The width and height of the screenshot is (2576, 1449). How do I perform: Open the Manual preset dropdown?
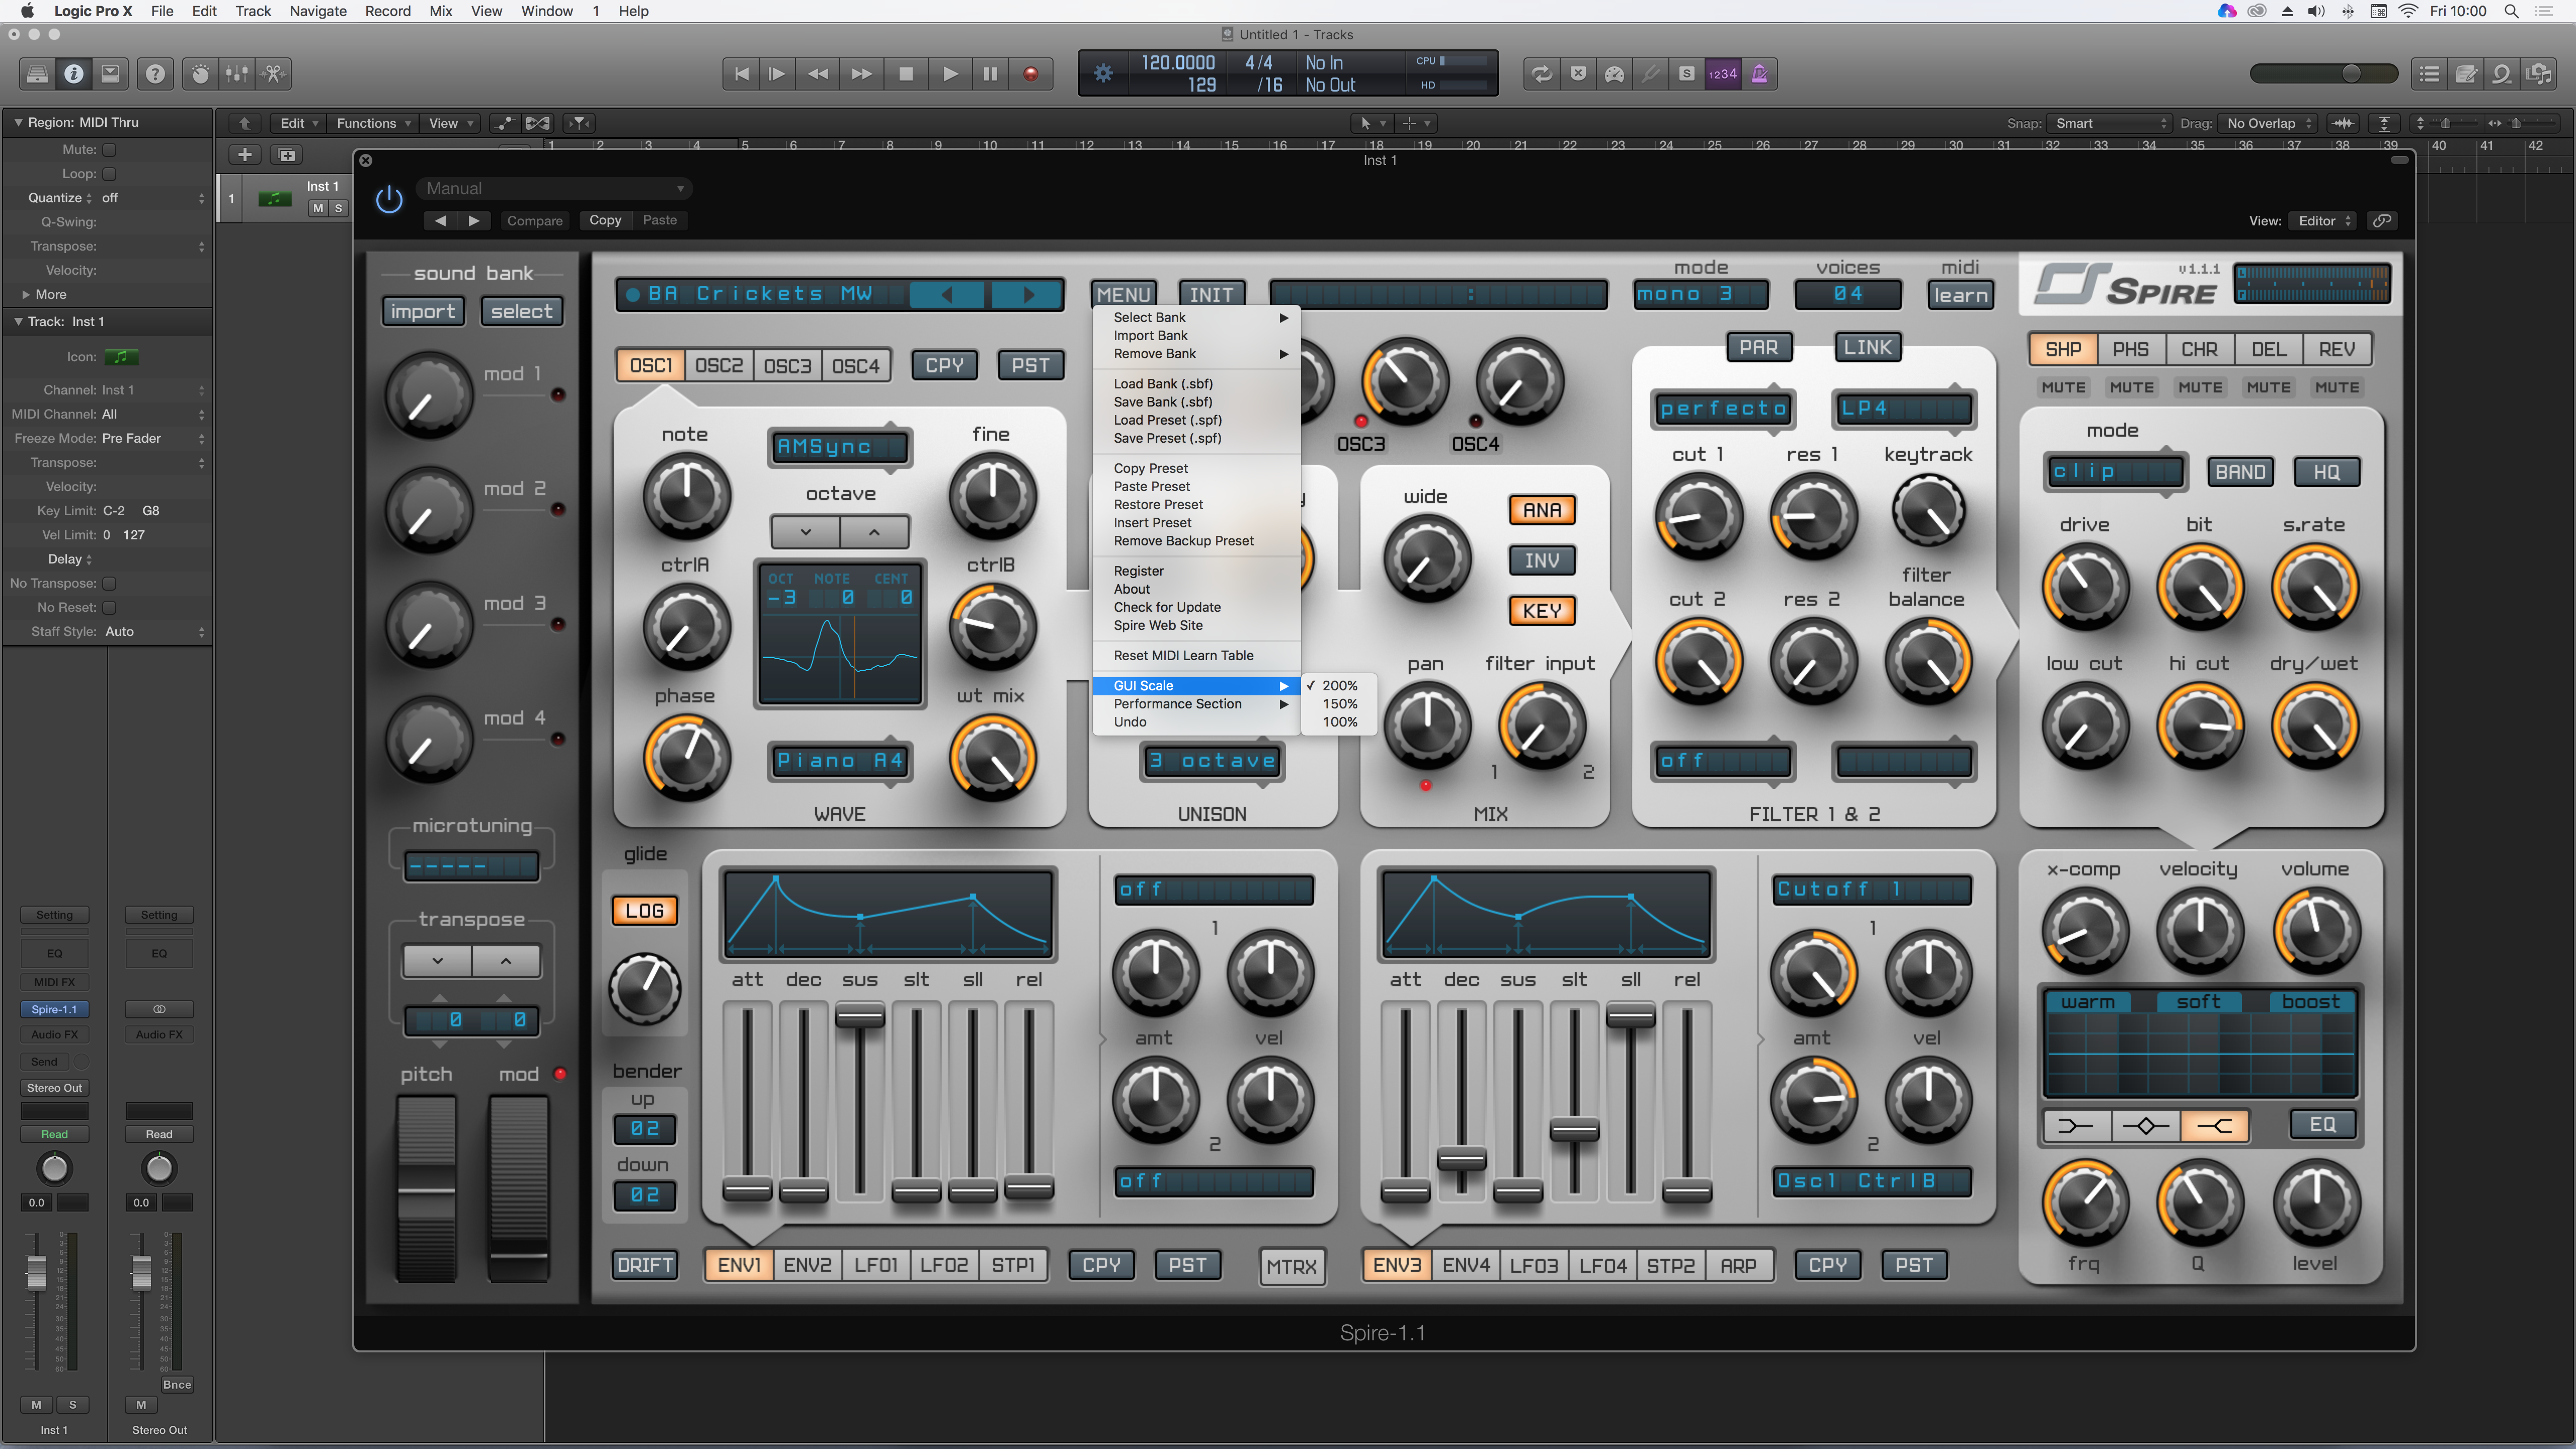pyautogui.click(x=554, y=188)
